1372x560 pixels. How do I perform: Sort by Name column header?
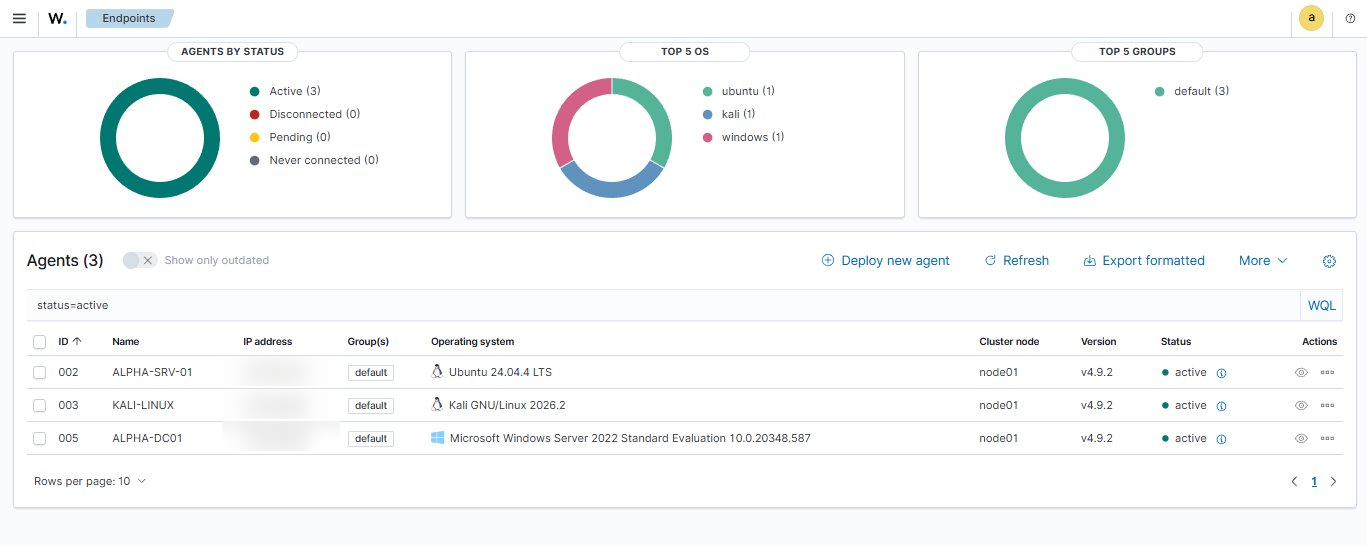coord(126,341)
